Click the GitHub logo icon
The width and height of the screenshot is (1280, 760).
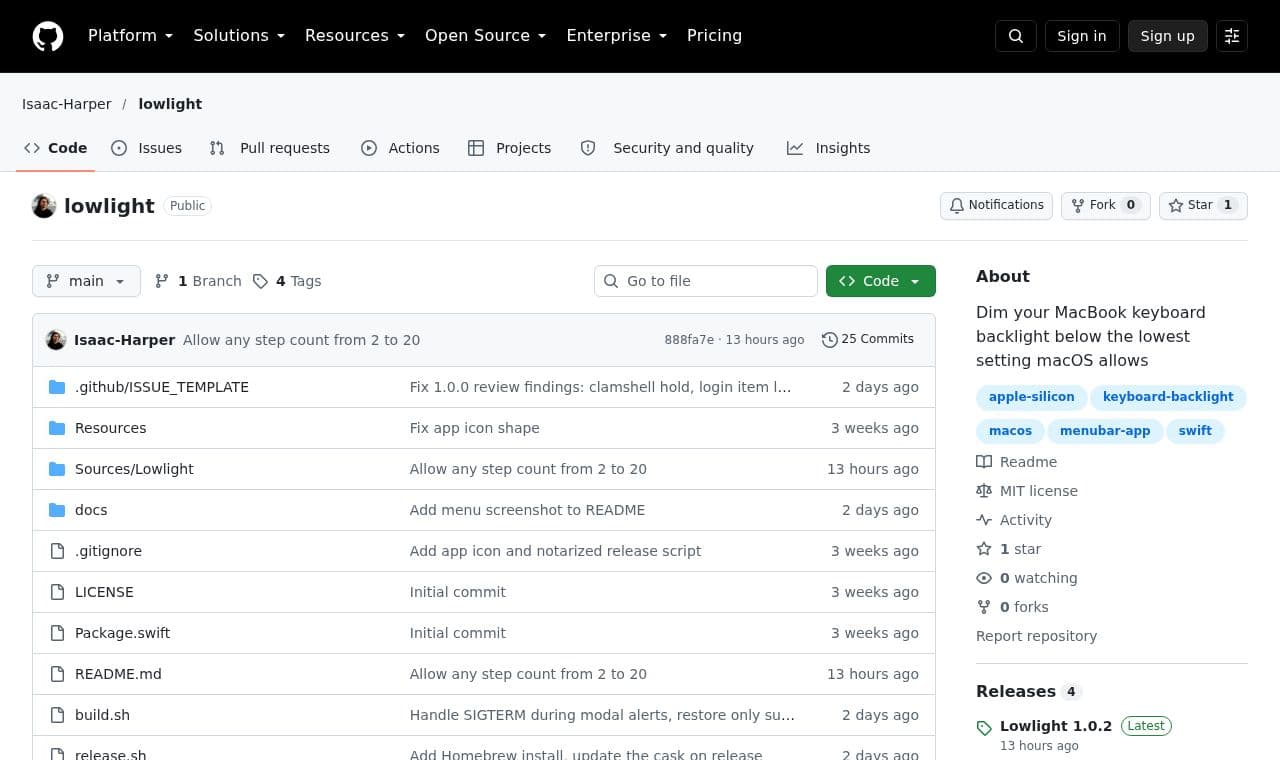coord(48,36)
